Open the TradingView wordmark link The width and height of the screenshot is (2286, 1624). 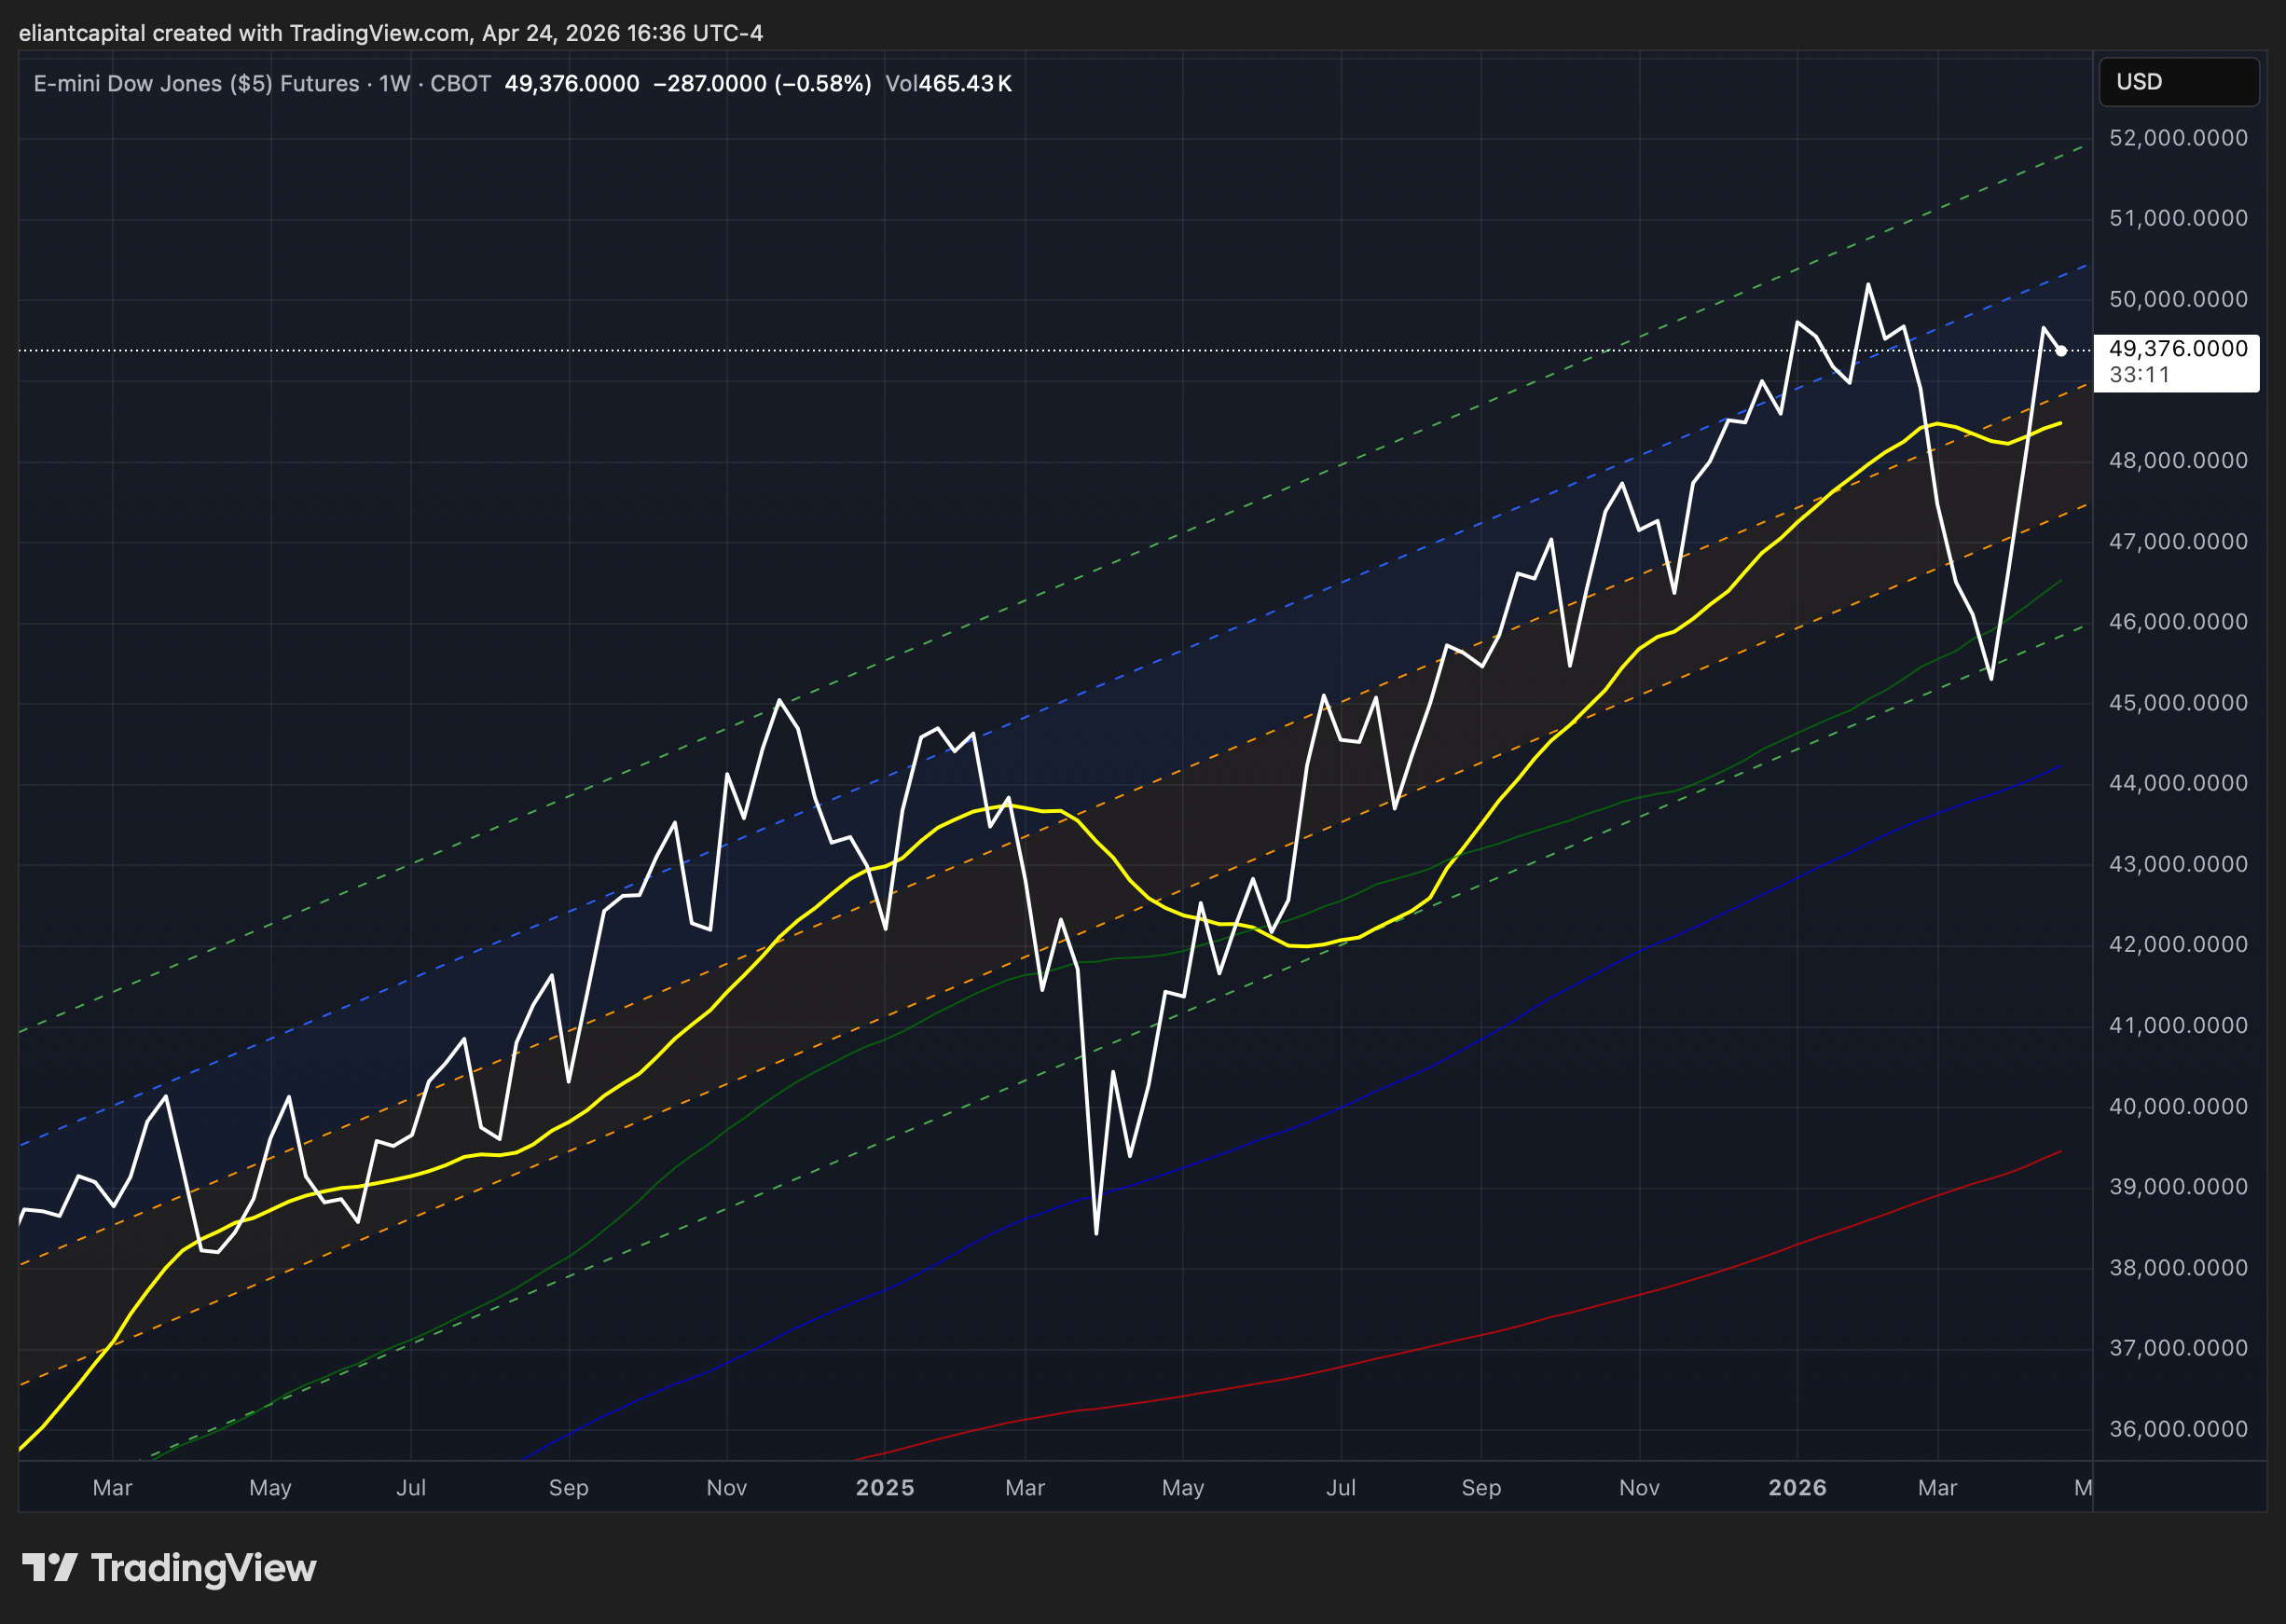pyautogui.click(x=203, y=1567)
